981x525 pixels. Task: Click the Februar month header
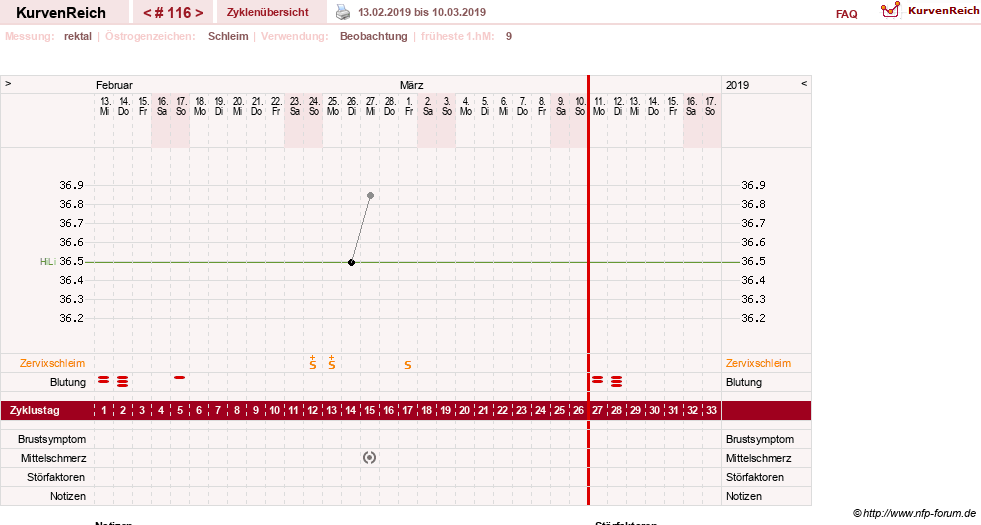pos(114,85)
